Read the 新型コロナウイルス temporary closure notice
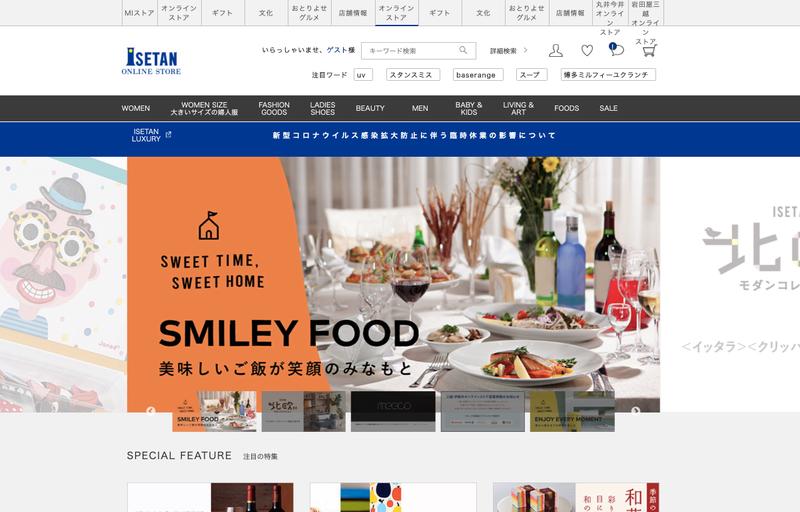Image resolution: width=800 pixels, height=512 pixels. coord(414,135)
